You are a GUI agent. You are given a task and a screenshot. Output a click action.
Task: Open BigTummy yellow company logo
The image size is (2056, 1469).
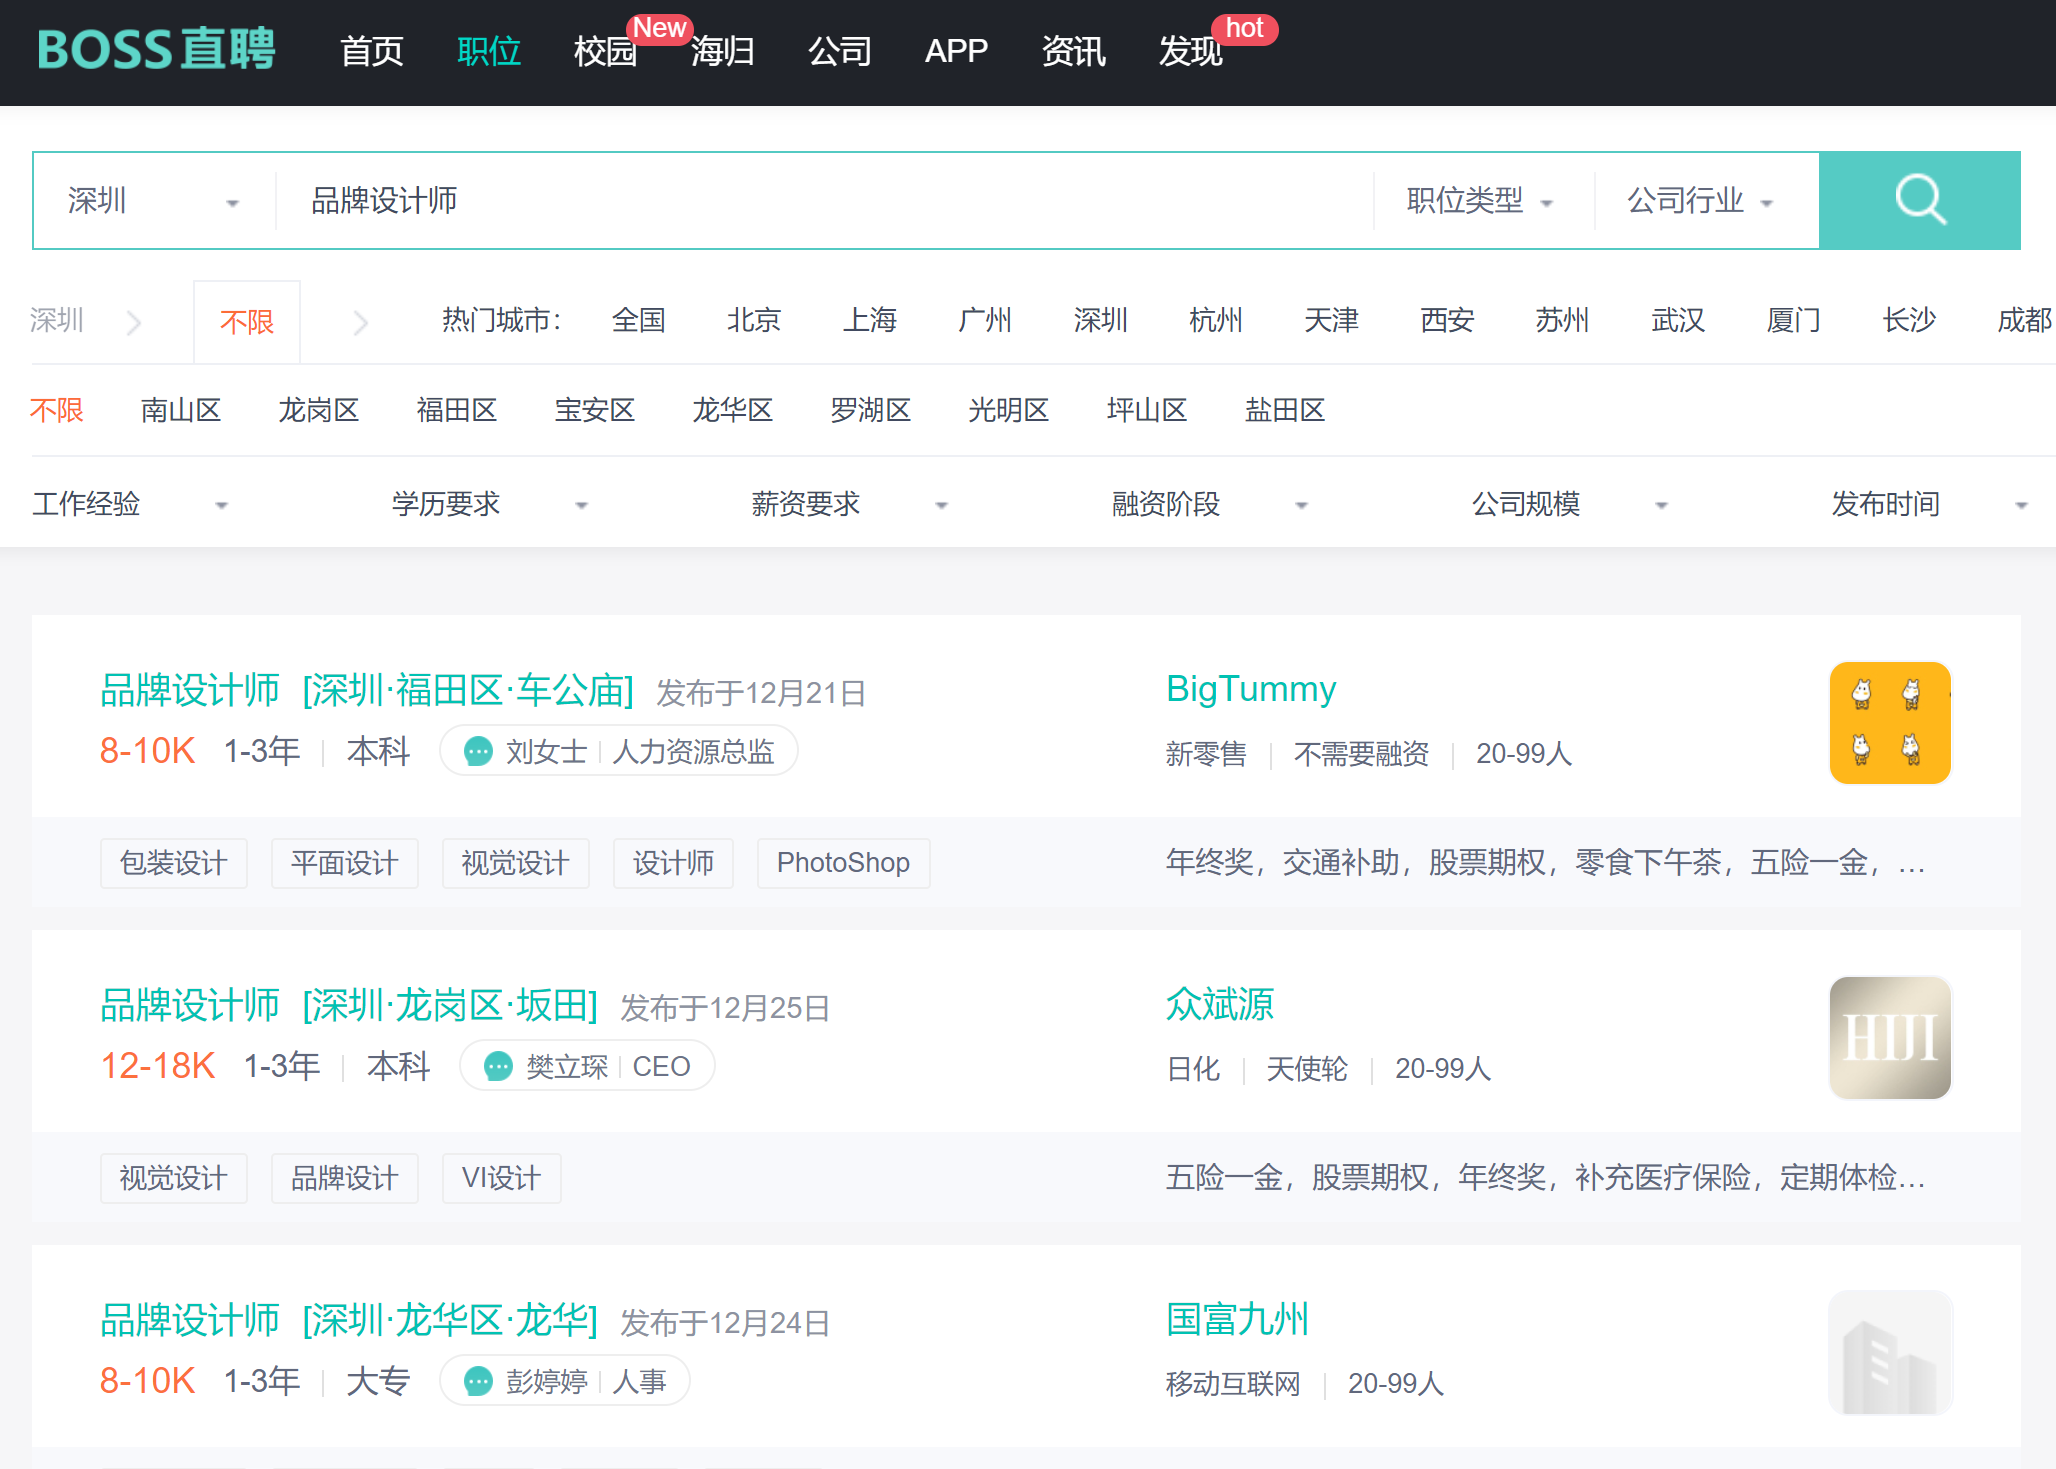click(1889, 722)
